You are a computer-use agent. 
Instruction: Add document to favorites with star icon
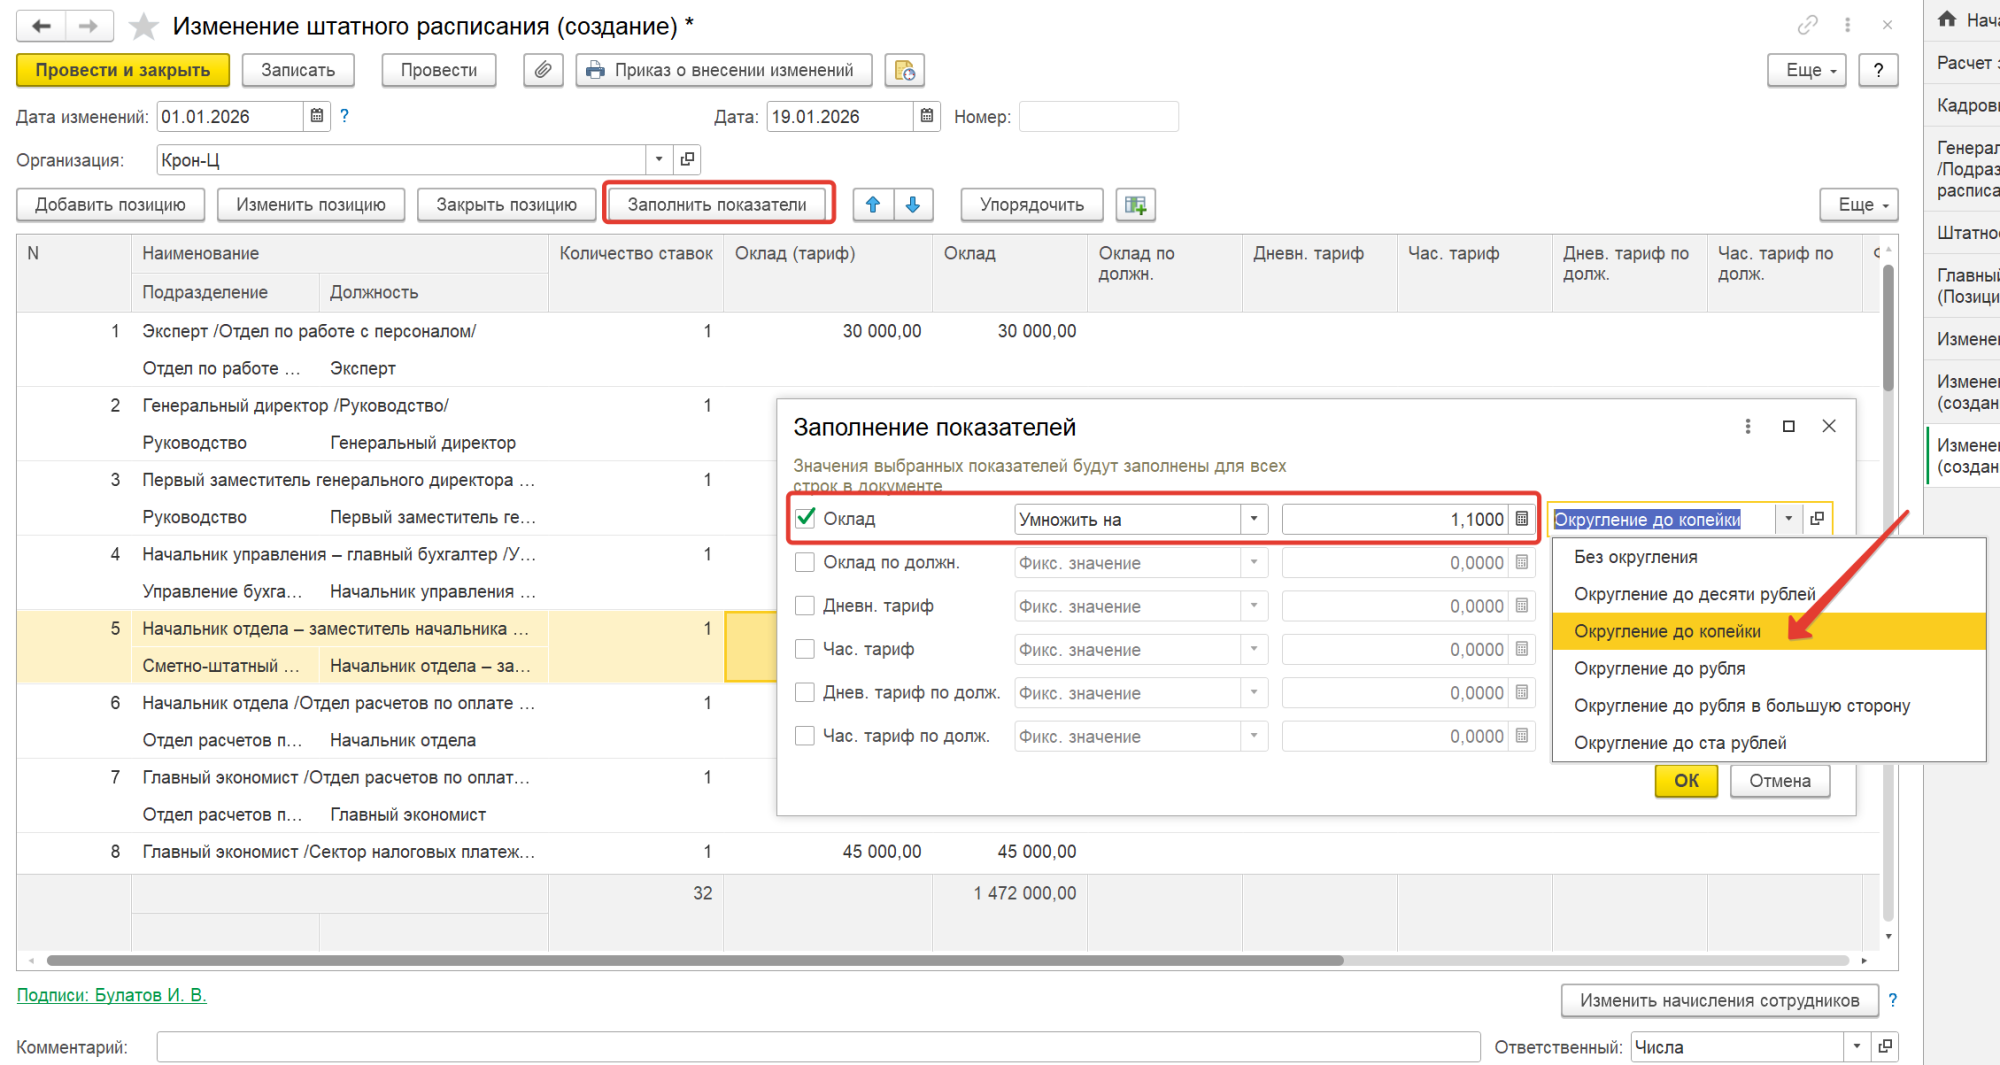tap(144, 26)
